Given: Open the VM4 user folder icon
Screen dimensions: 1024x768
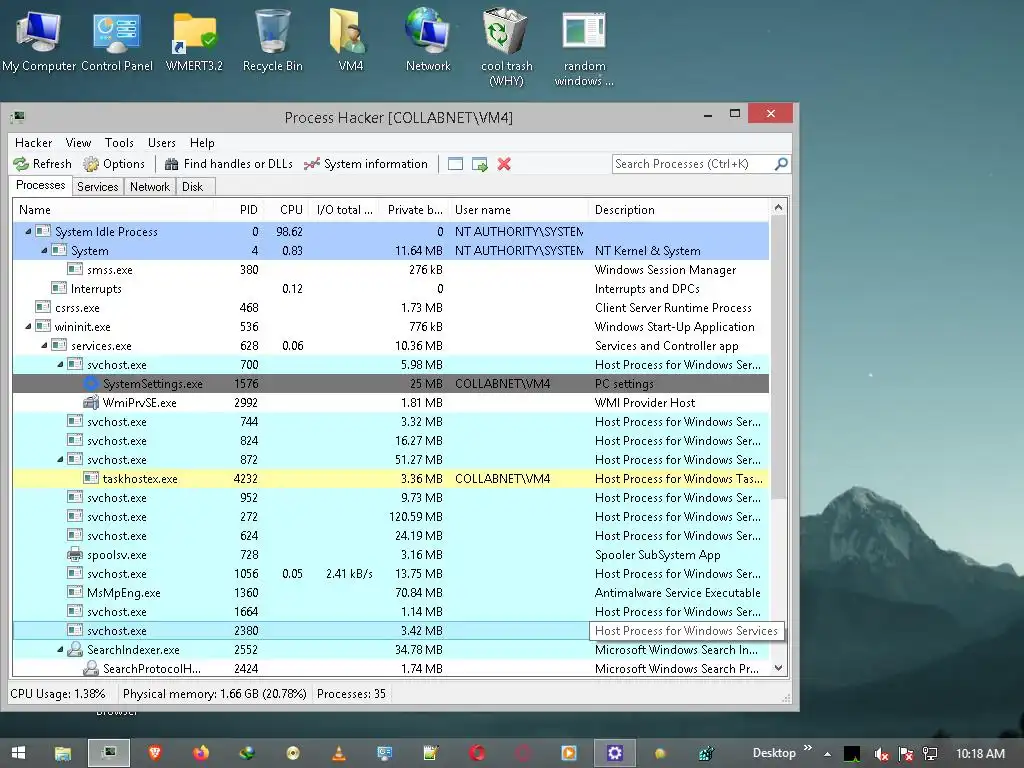Looking at the screenshot, I should pyautogui.click(x=351, y=40).
